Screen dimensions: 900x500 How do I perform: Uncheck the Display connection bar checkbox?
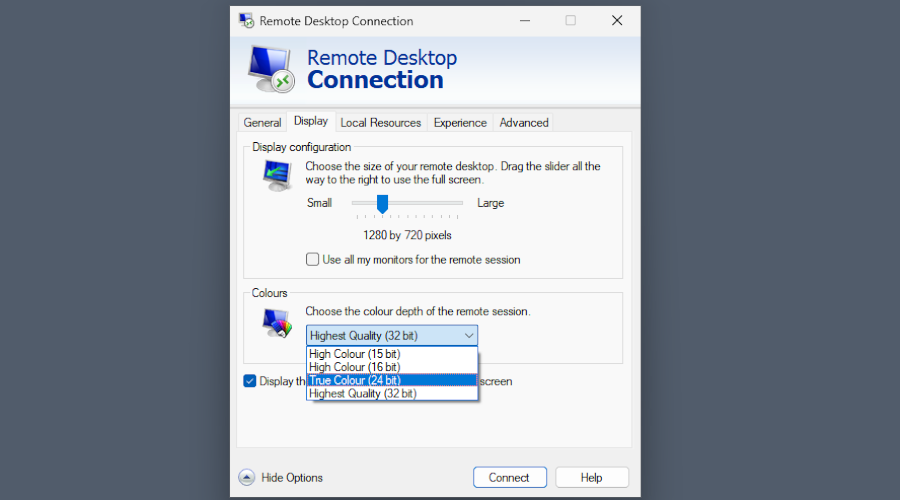point(250,381)
